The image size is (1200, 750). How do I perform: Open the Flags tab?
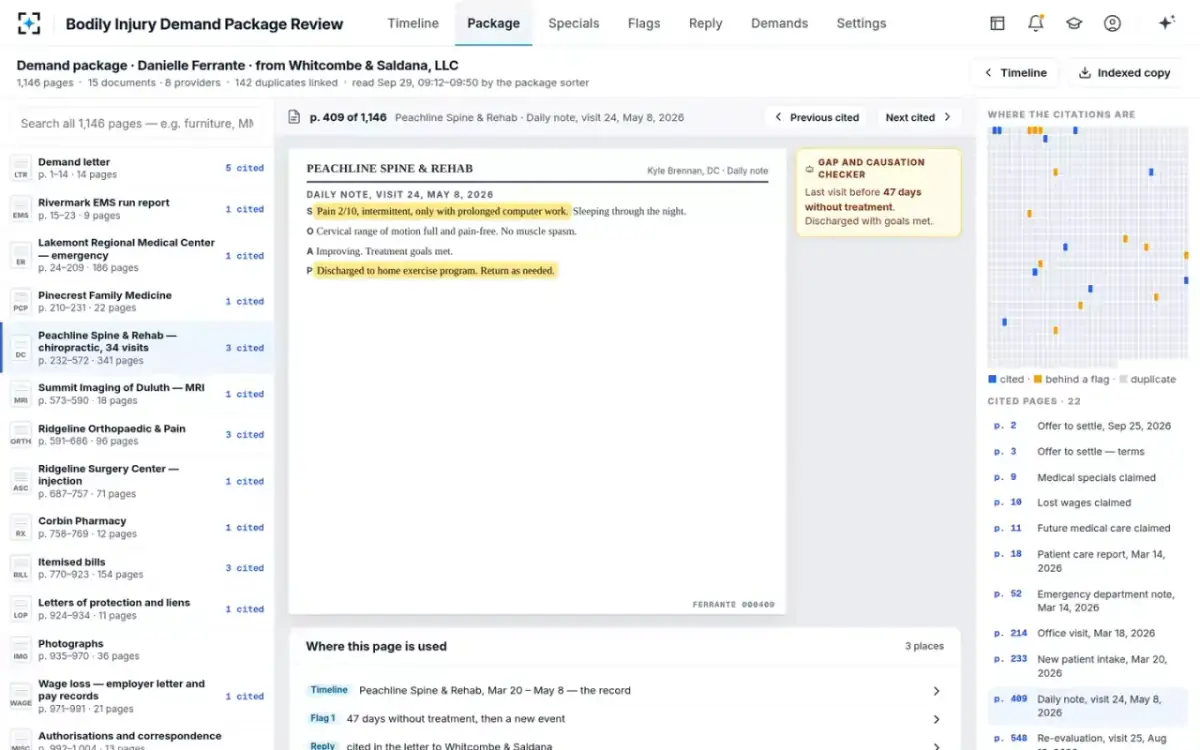pos(644,23)
